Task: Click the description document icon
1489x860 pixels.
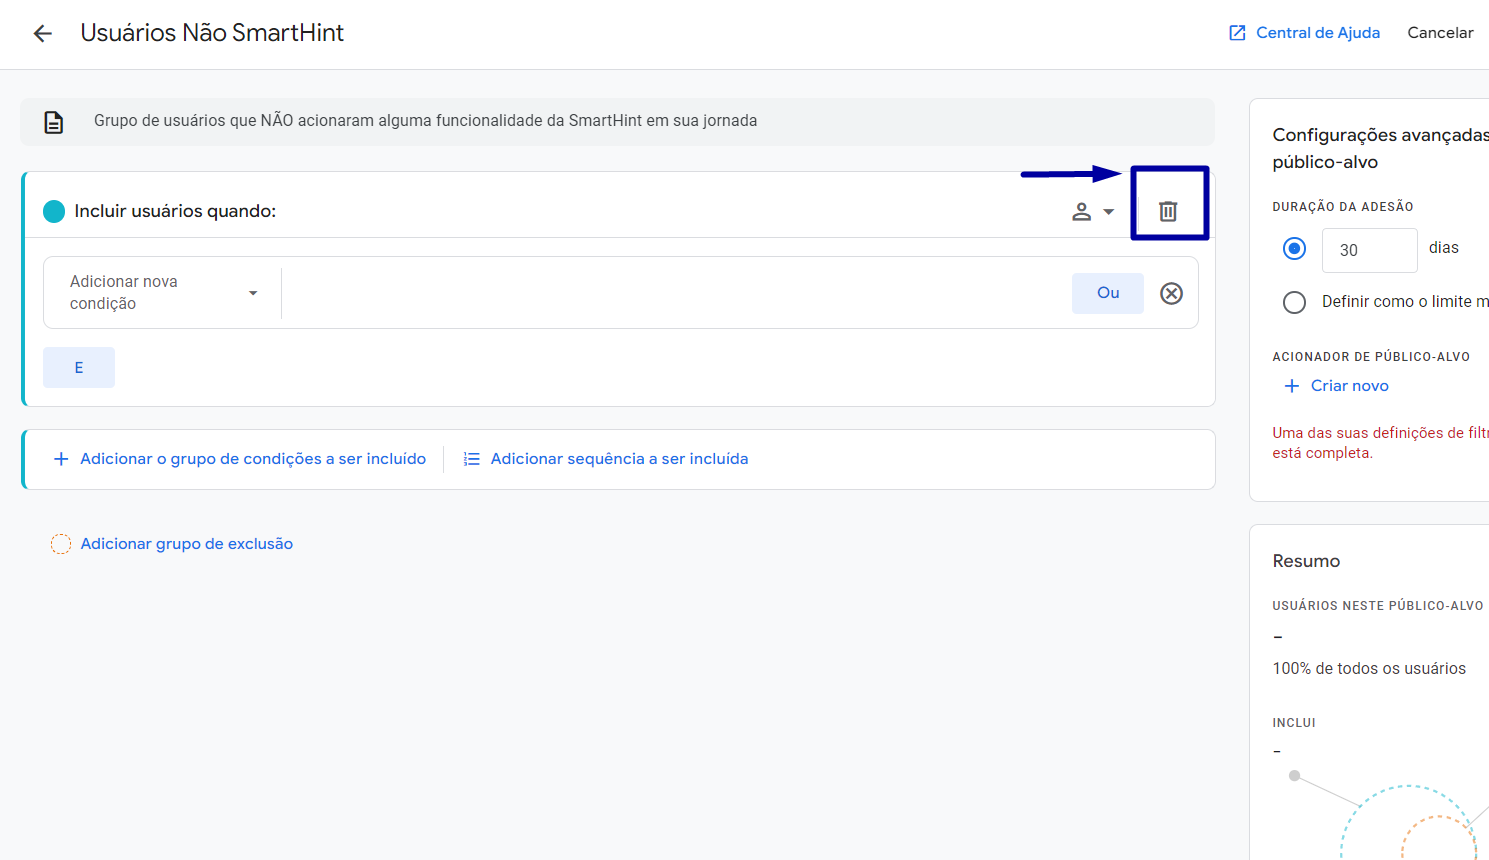Action: (54, 122)
